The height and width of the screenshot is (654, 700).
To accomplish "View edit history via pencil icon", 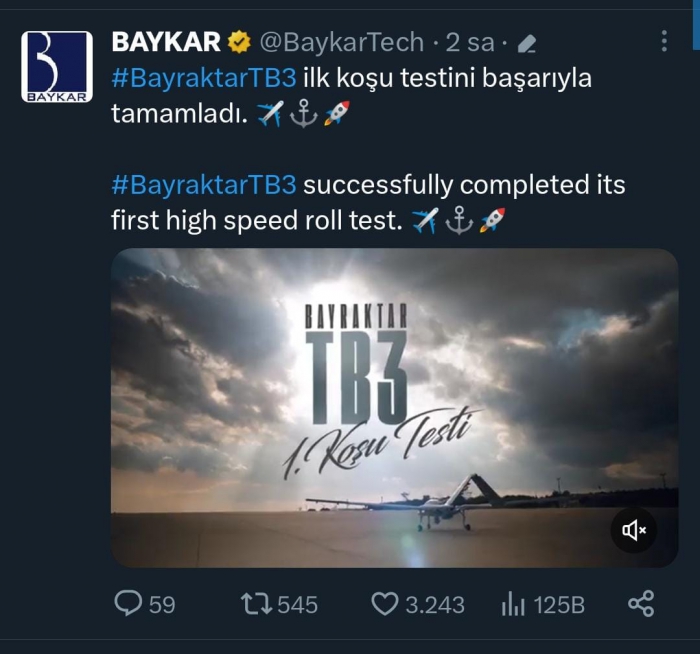I will pos(527,43).
